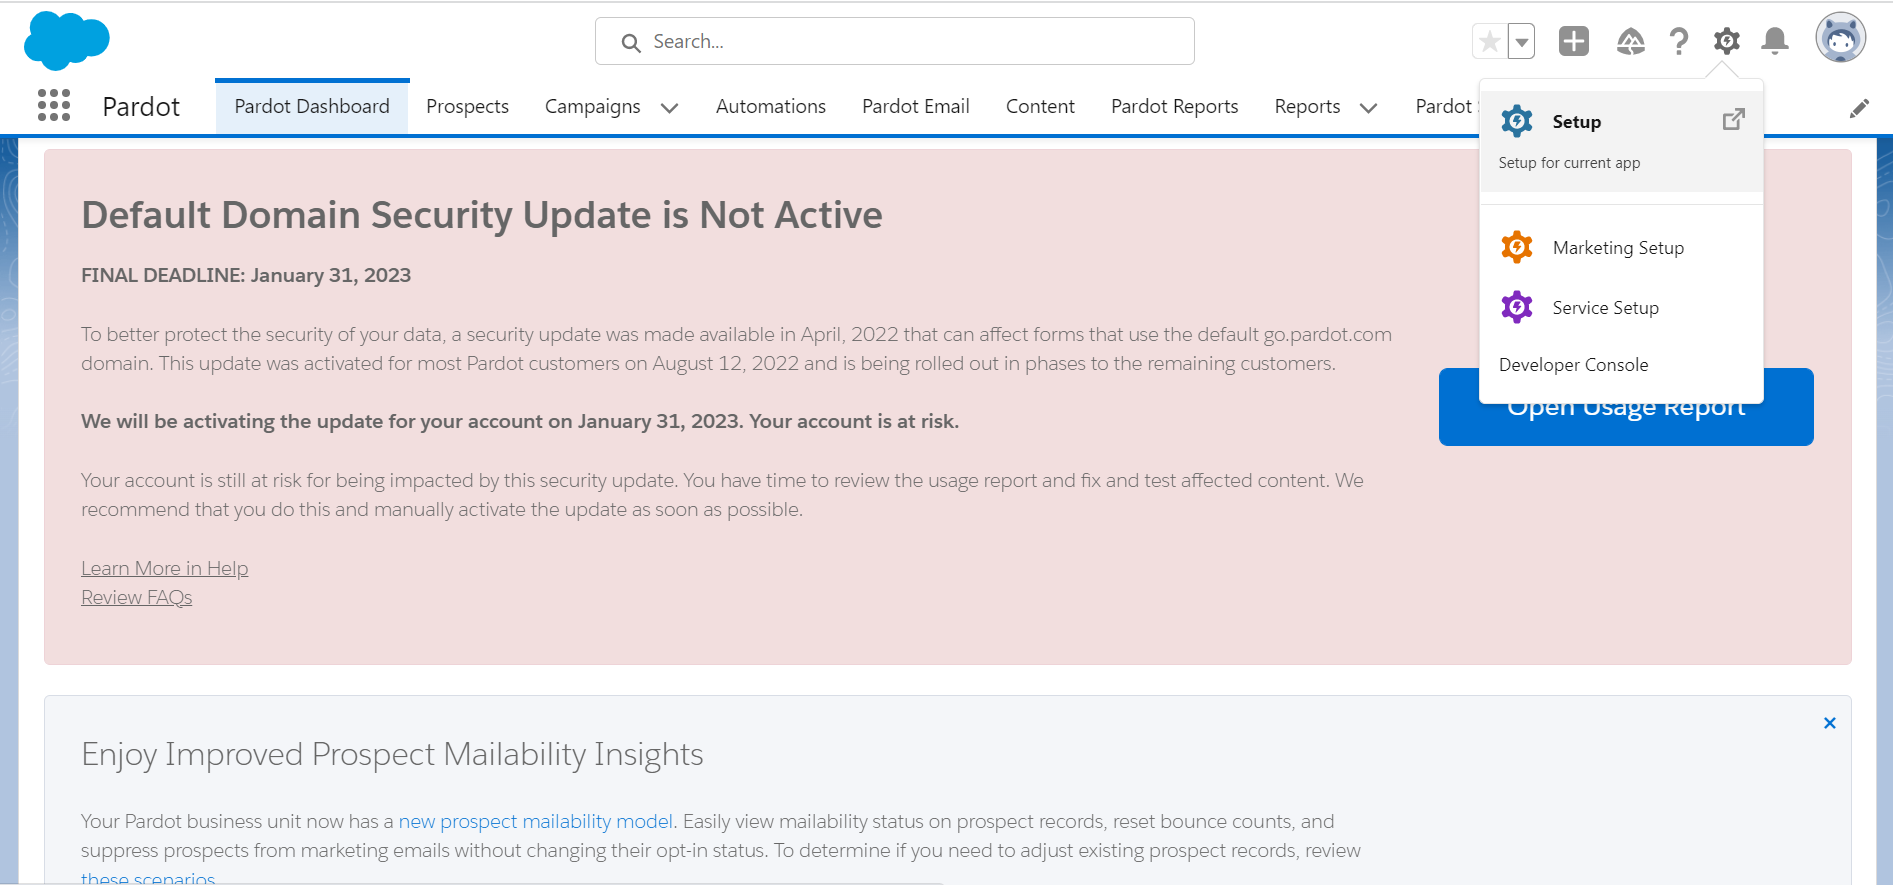Open Setup in new tab icon
Viewport: 1893px width, 885px height.
pos(1734,119)
